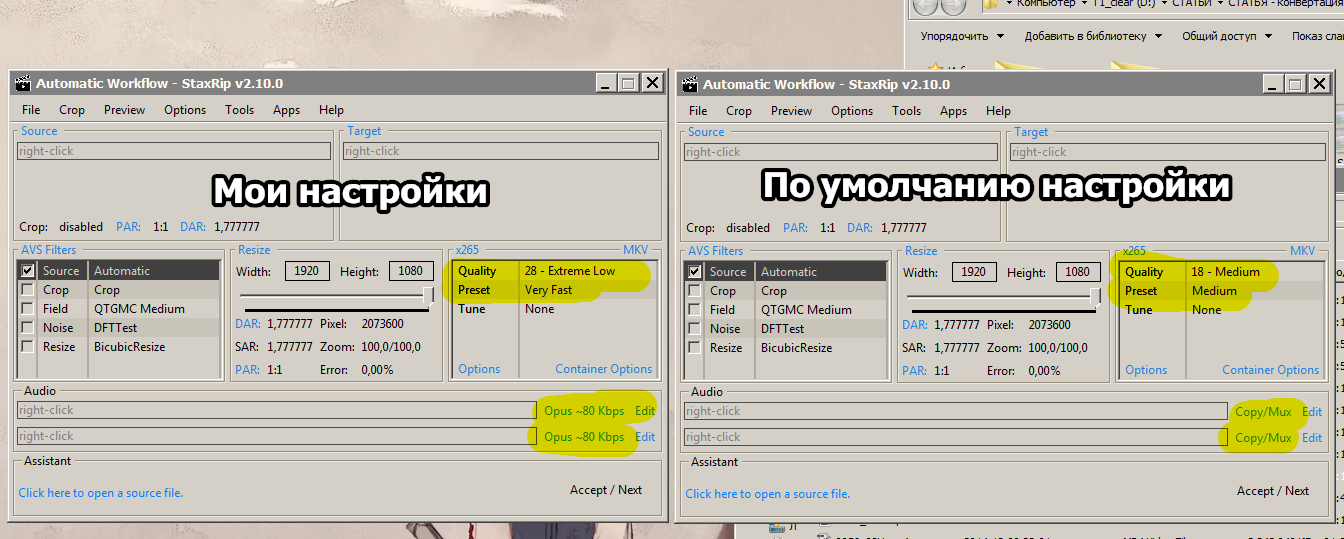Viewport: 1344px width, 539px height.
Task: Open Preview menu in left StaxRip window
Action: [x=125, y=110]
